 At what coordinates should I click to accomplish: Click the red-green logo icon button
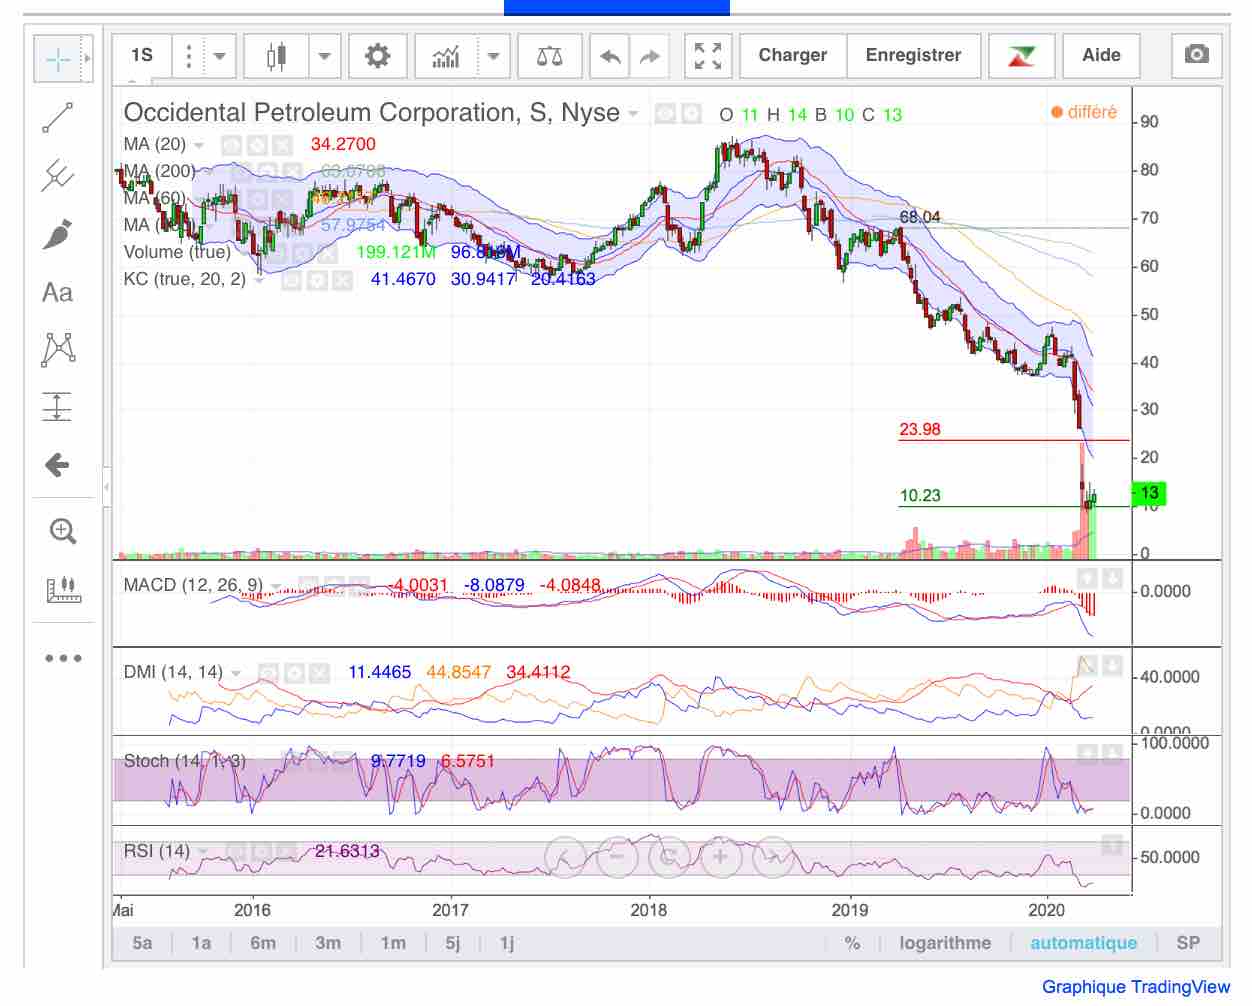[1021, 56]
